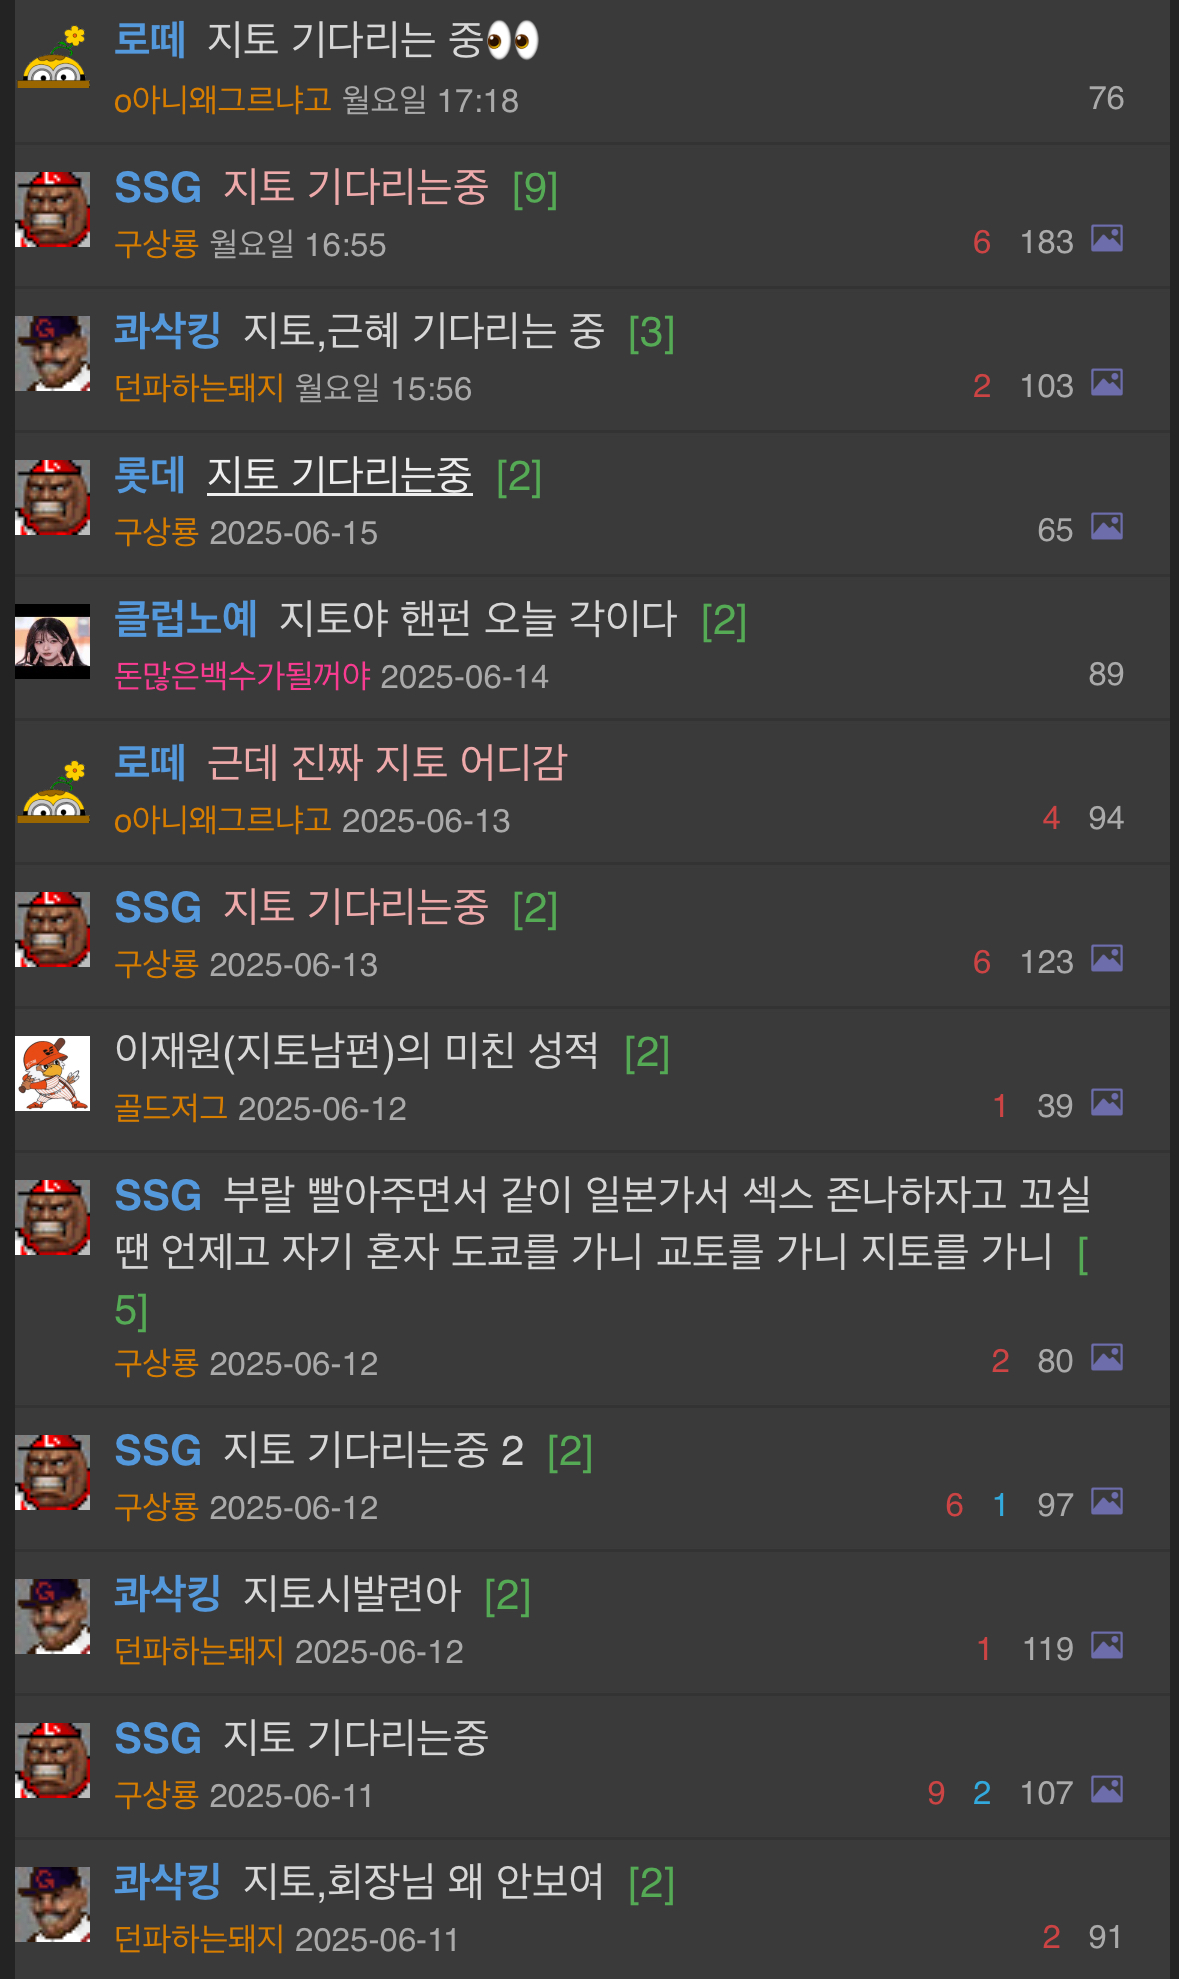Select the 클럽노예 category tag
Image resolution: width=1179 pixels, height=1979 pixels.
(x=186, y=619)
